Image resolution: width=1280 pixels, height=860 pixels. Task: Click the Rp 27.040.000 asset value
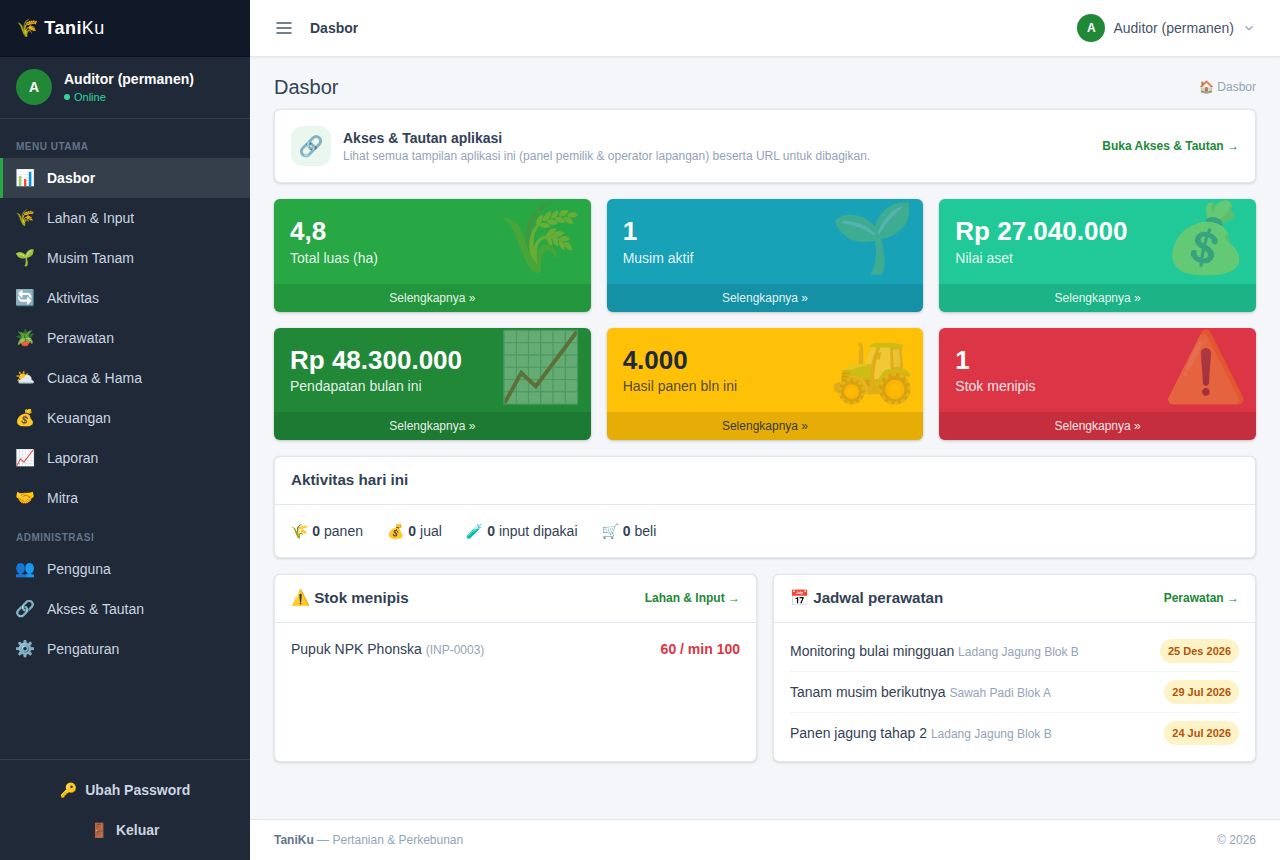coord(1041,231)
